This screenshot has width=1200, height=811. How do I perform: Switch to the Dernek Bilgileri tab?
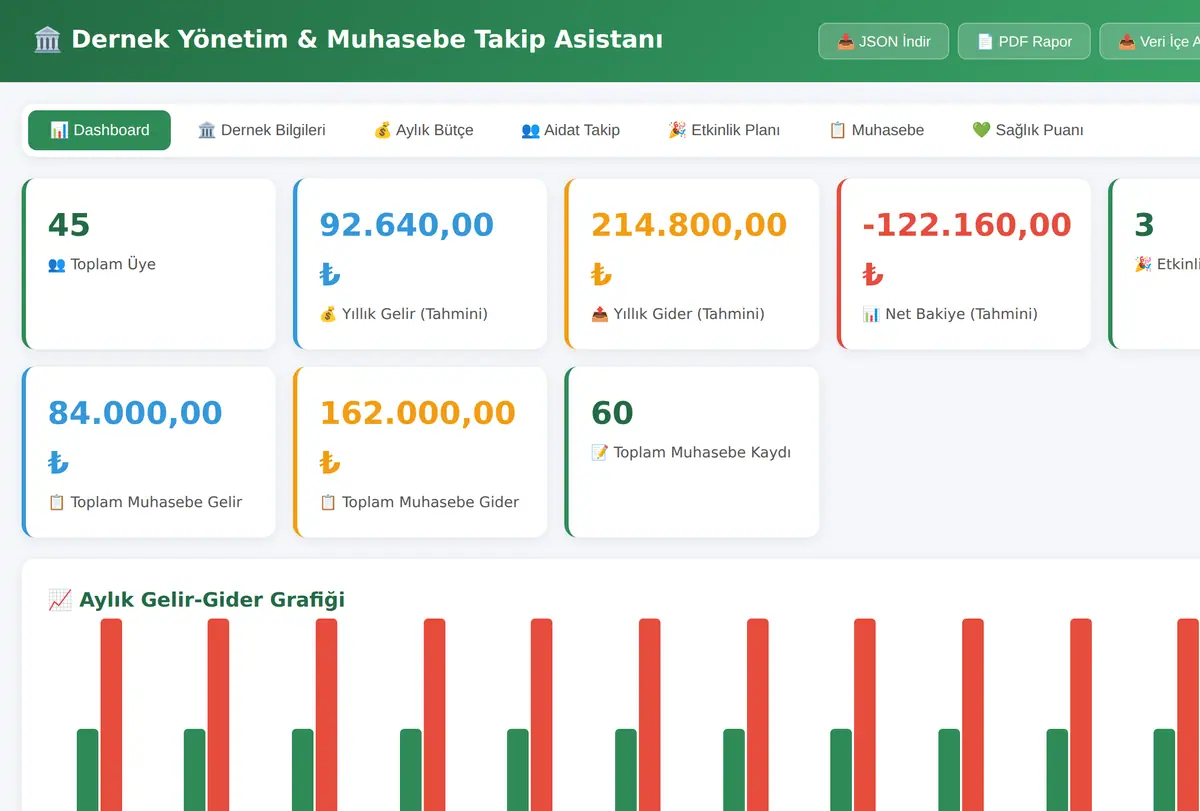pos(262,130)
